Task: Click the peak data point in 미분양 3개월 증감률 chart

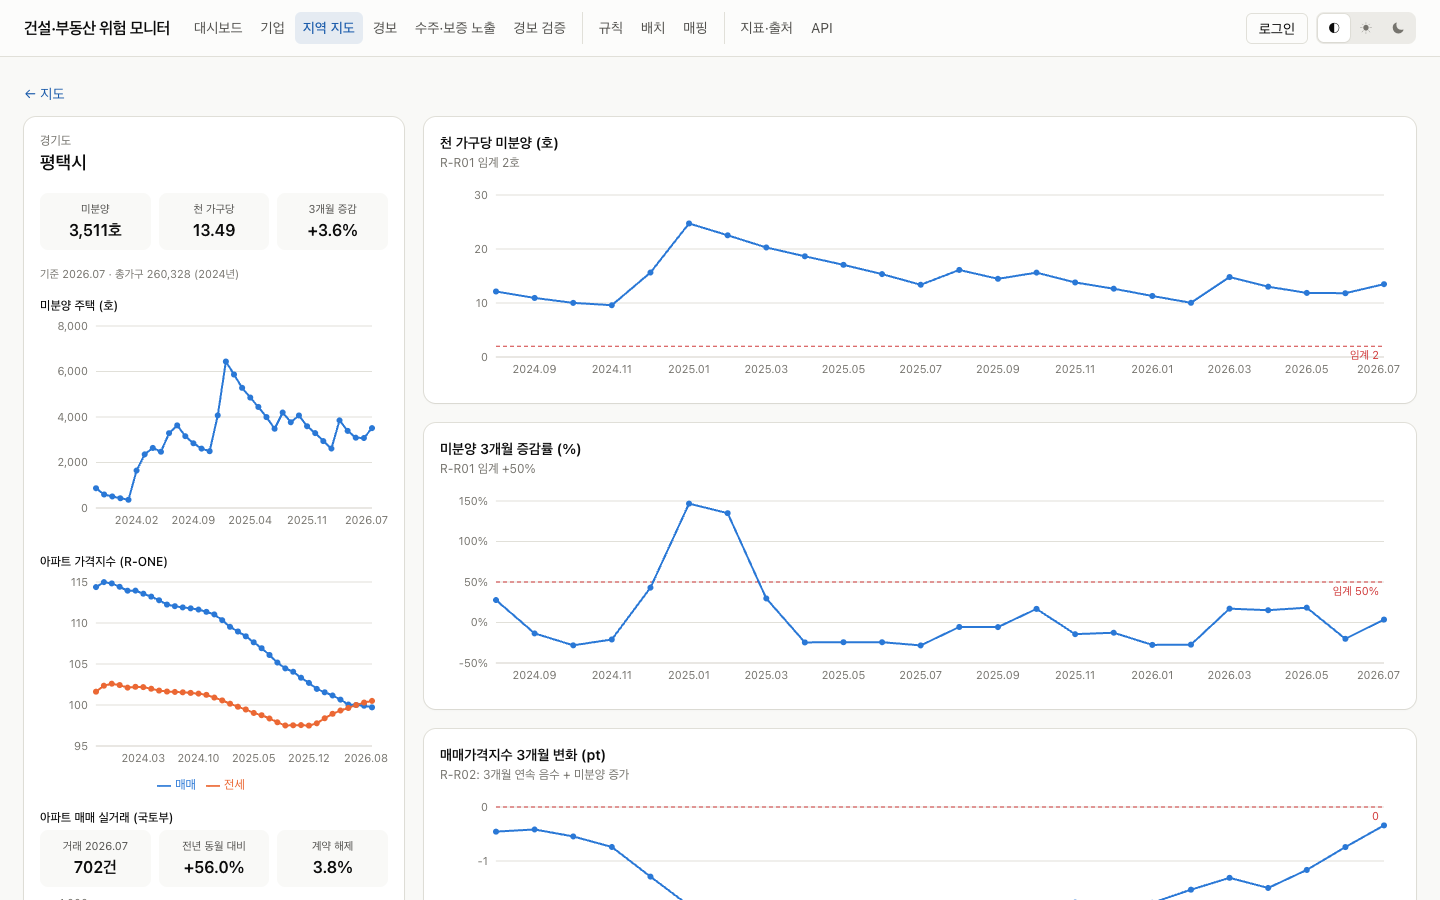Action: pos(689,504)
